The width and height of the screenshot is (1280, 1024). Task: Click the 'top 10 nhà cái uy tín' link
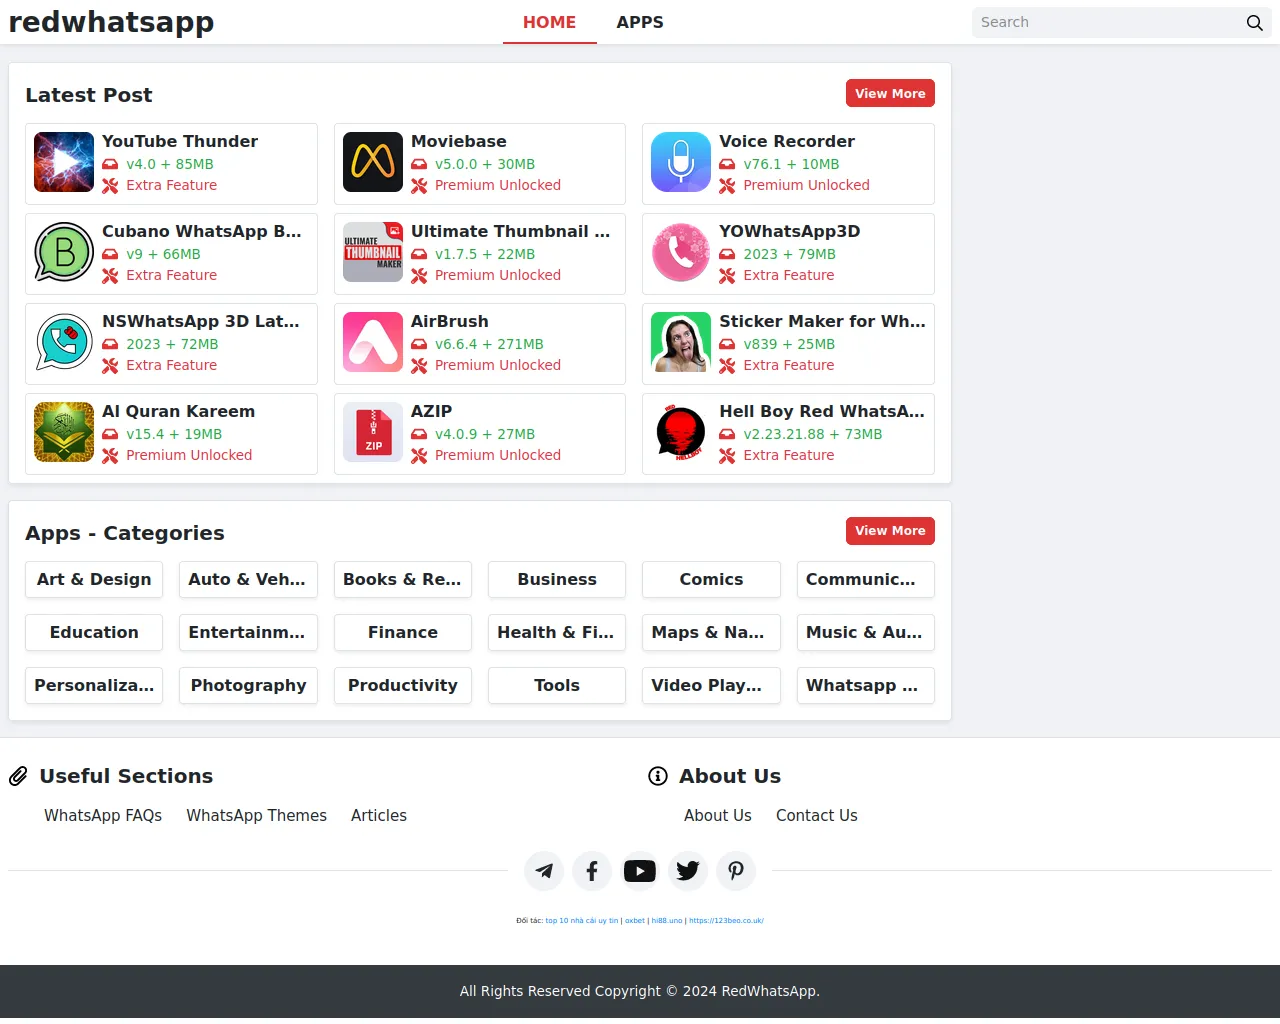[582, 921]
